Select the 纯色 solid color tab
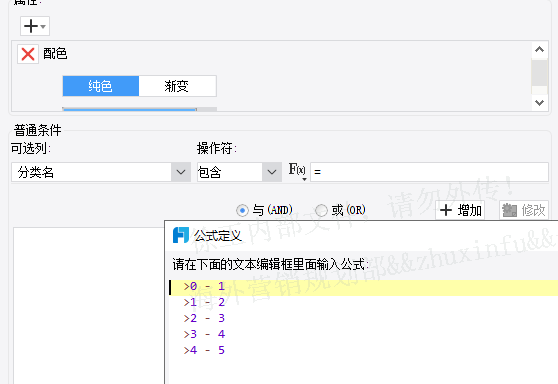Image resolution: width=558 pixels, height=384 pixels. (101, 86)
